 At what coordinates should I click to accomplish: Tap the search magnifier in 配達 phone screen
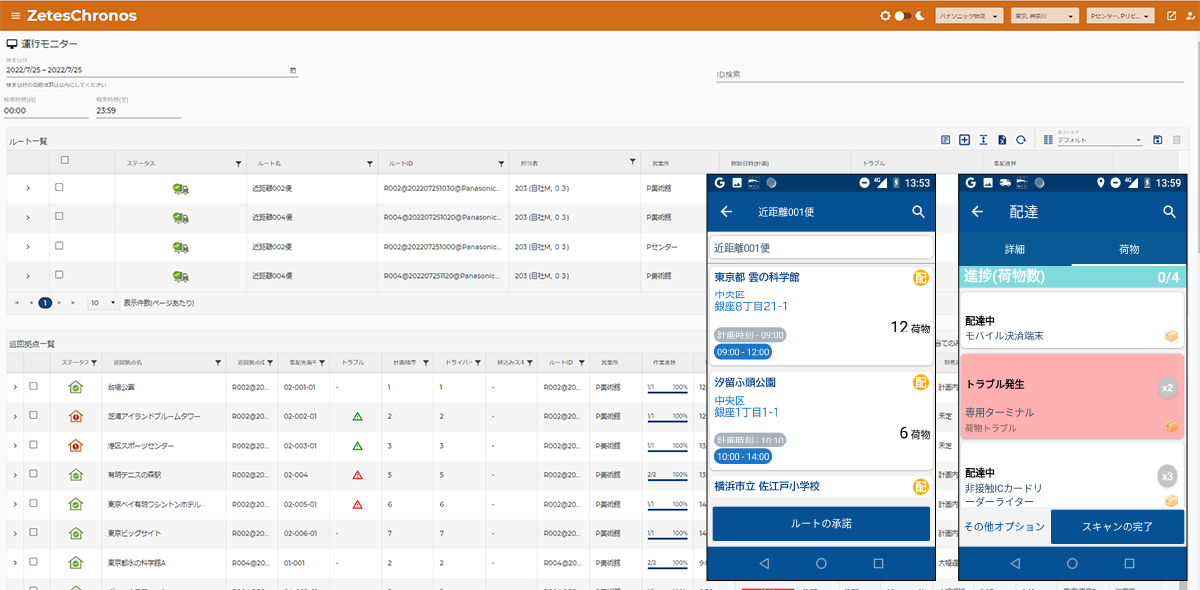click(1168, 212)
